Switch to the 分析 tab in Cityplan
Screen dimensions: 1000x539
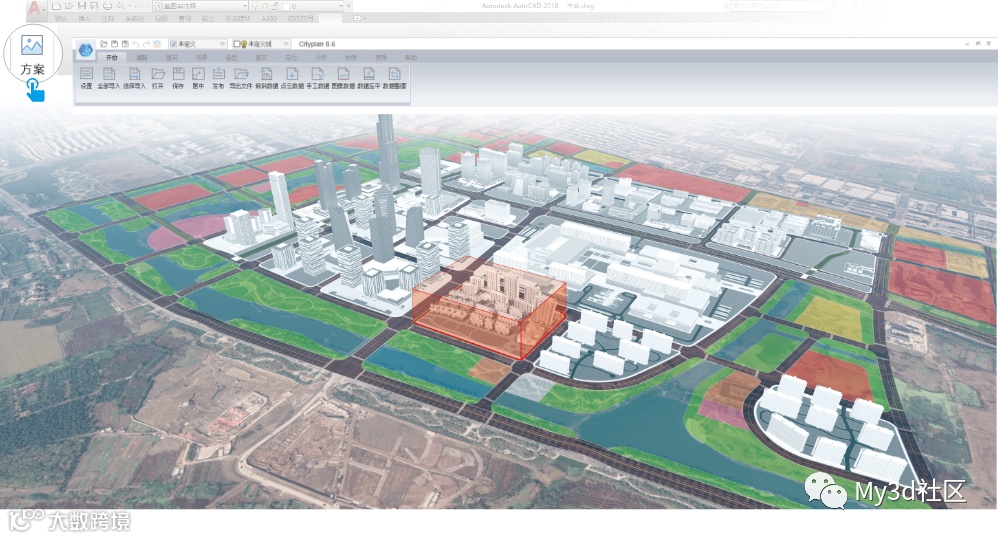coord(321,57)
